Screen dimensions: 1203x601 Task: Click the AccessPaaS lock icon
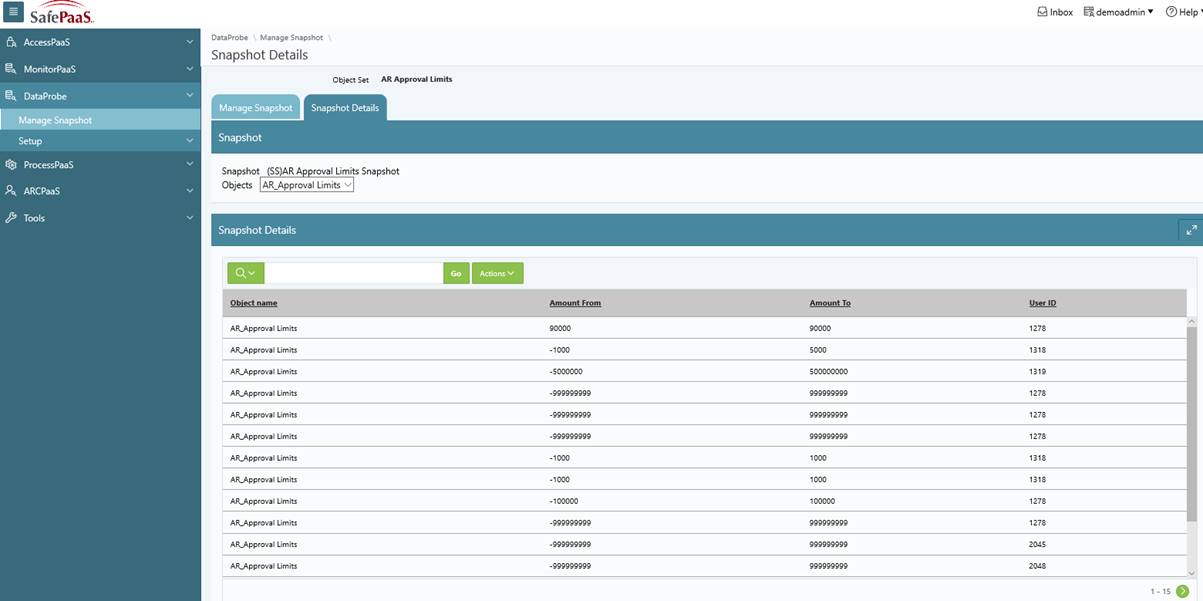tap(11, 42)
